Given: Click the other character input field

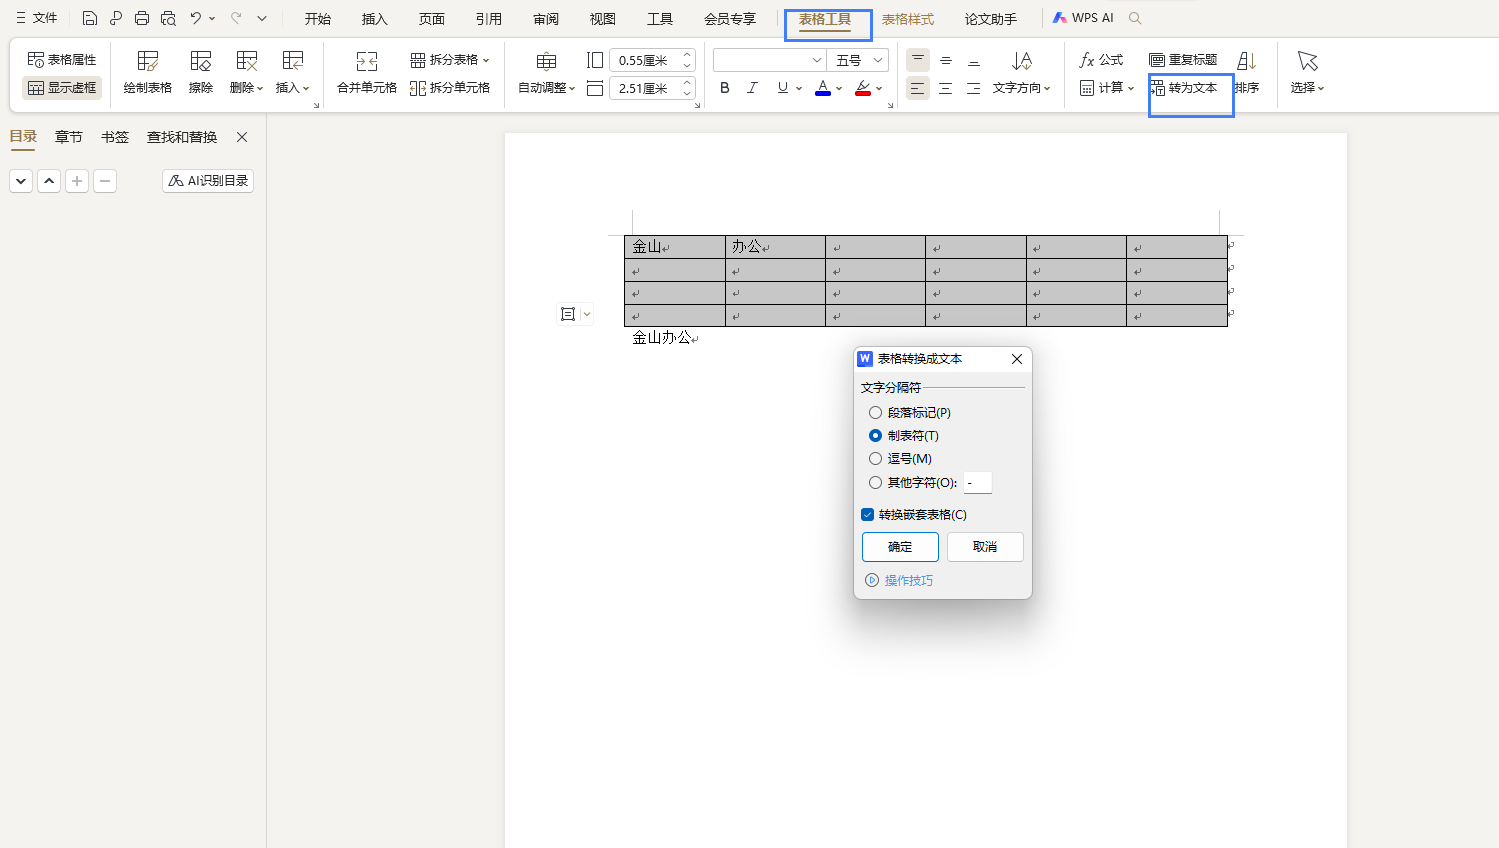Looking at the screenshot, I should pos(978,482).
